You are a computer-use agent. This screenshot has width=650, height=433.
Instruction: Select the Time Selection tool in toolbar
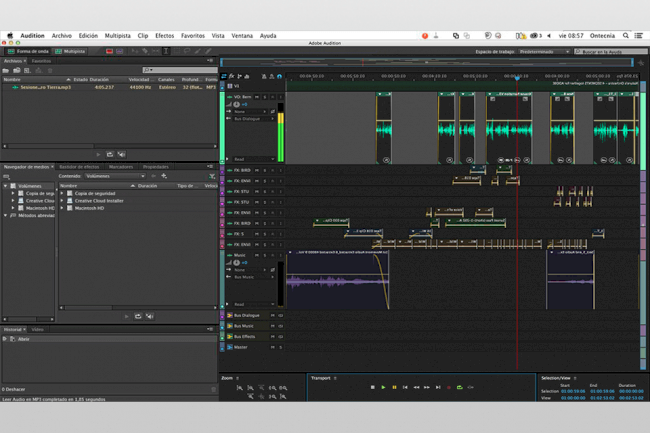[x=167, y=51]
